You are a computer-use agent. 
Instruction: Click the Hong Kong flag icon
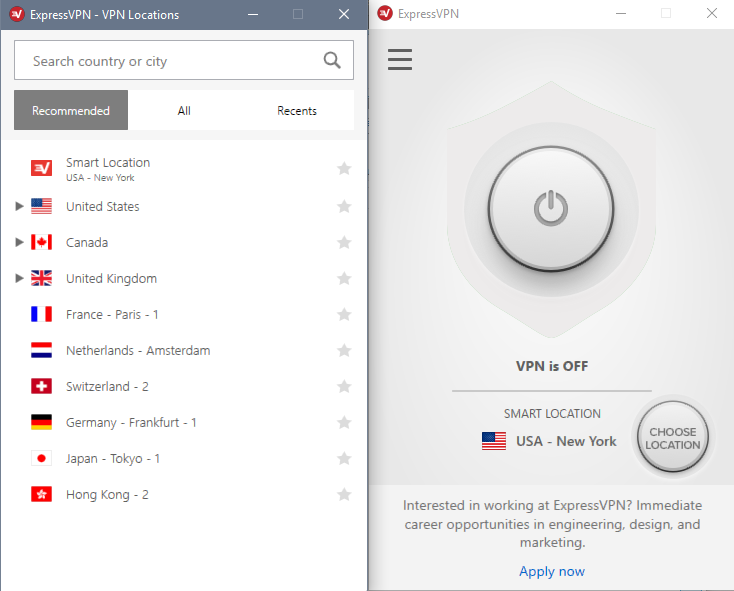(x=41, y=495)
